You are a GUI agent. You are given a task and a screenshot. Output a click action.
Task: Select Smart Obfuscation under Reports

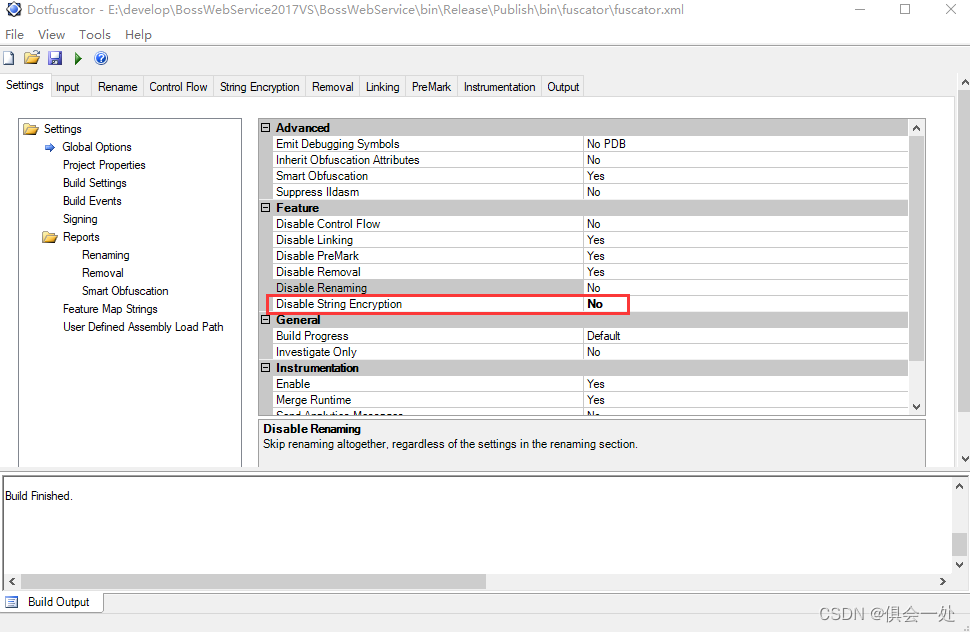point(125,291)
